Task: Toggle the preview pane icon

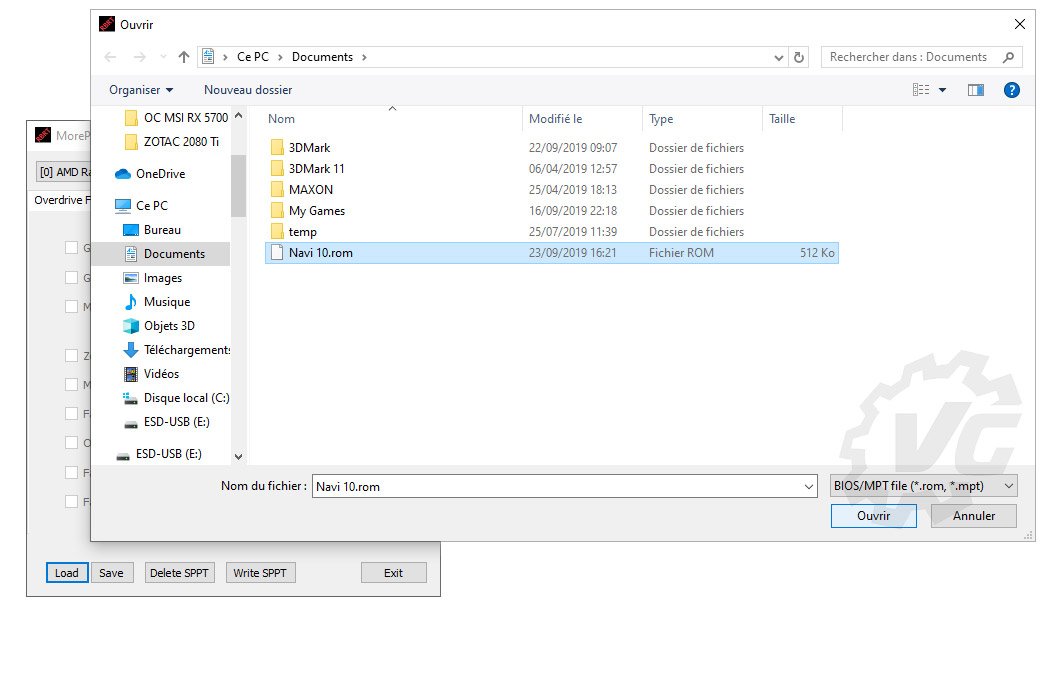Action: coord(976,90)
